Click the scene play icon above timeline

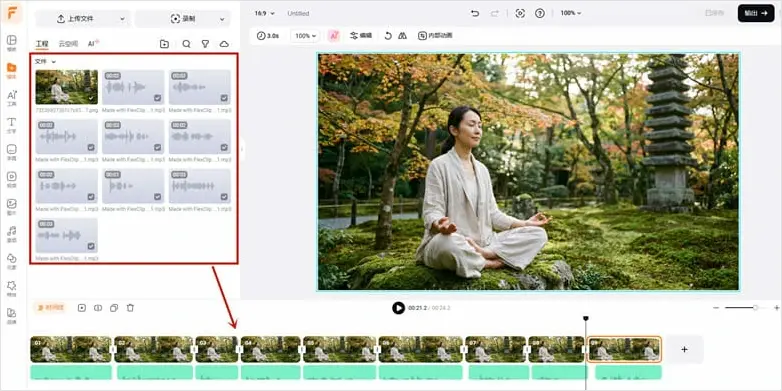coord(82,308)
